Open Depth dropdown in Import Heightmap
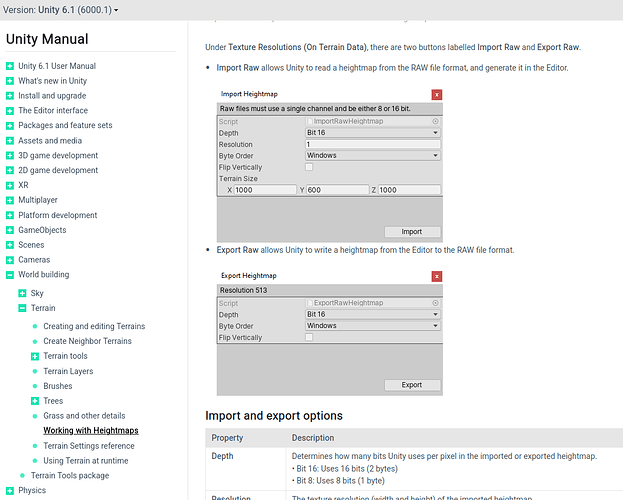The width and height of the screenshot is (623, 500). (373, 133)
